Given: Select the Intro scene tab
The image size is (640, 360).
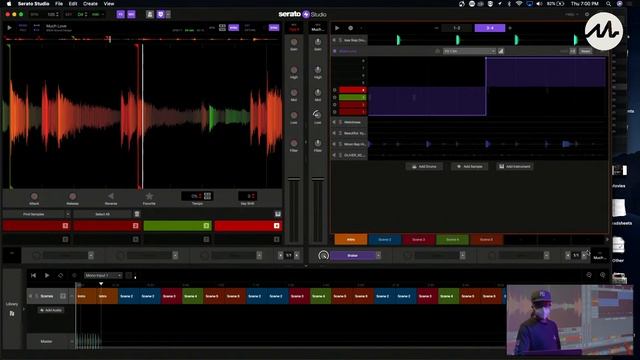Looking at the screenshot, I should click(x=351, y=240).
